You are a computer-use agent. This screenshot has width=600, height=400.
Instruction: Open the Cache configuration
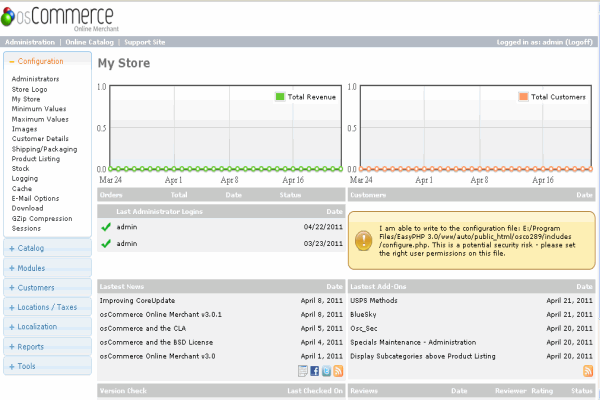click(21, 188)
